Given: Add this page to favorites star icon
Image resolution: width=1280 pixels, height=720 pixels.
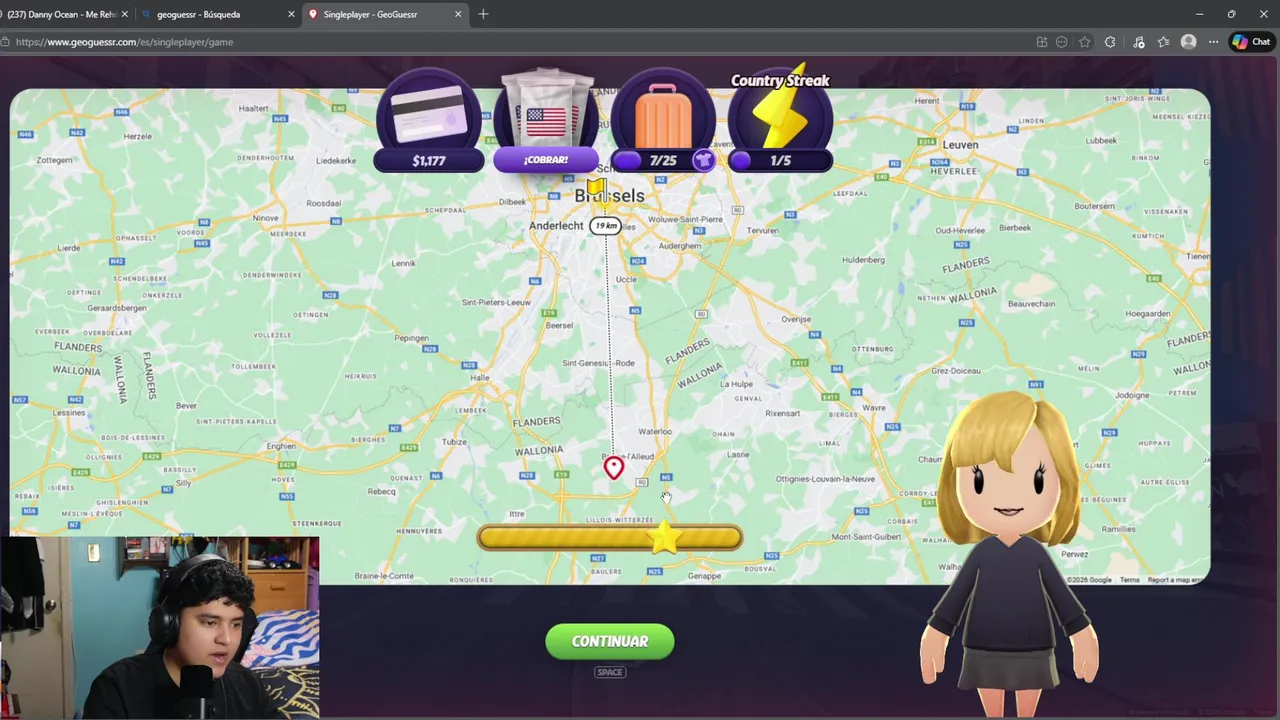Looking at the screenshot, I should (1084, 42).
